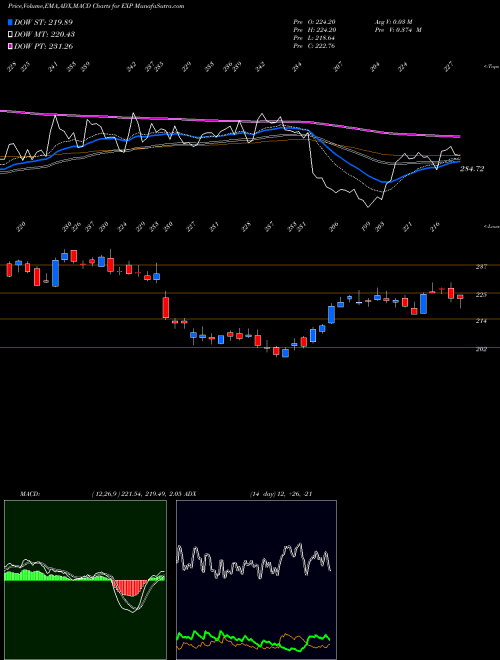Viewport: 500px width, 660px height.
Task: Click the blue DOW ST legend swatch
Action: [x=10, y=22]
